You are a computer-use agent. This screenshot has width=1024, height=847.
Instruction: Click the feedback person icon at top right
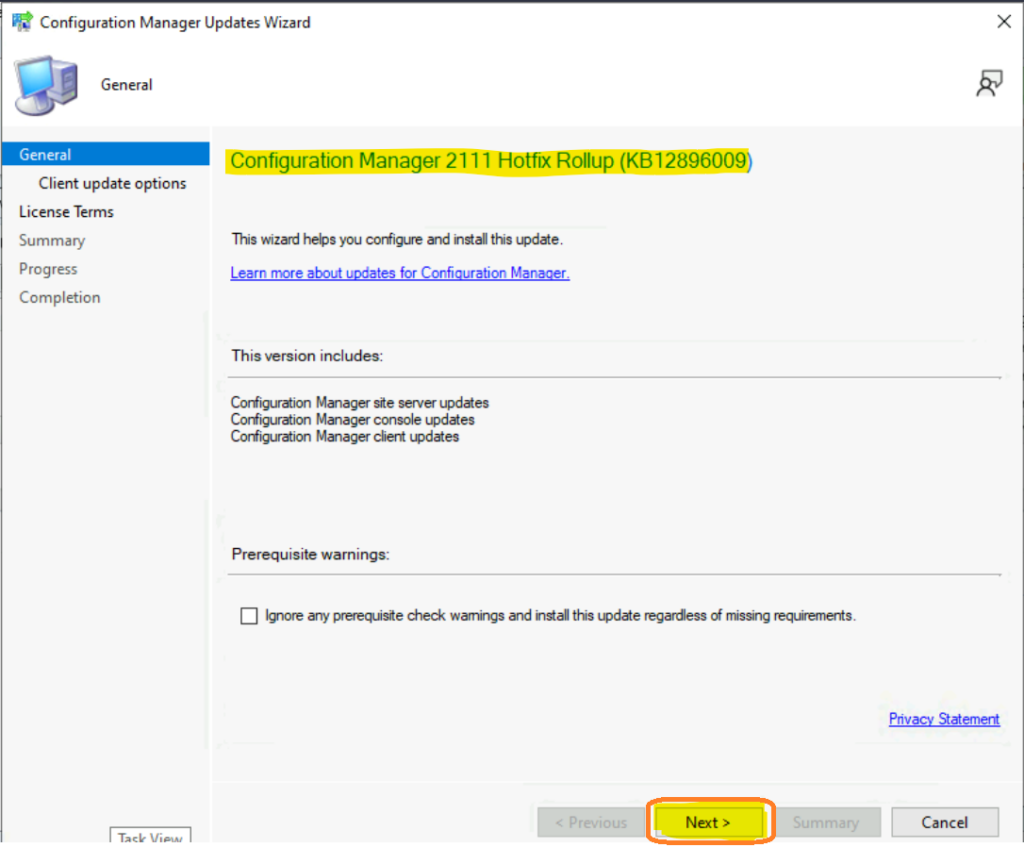(989, 84)
